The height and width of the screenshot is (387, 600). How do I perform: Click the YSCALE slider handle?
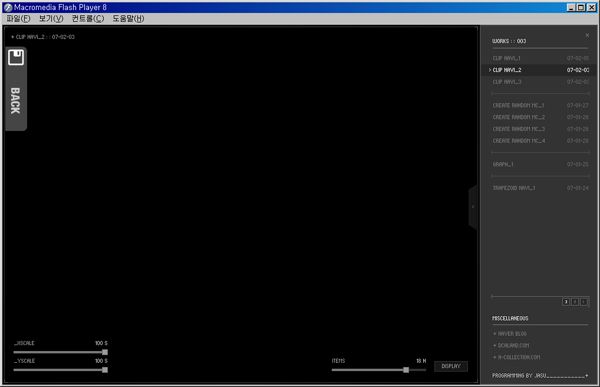(105, 370)
